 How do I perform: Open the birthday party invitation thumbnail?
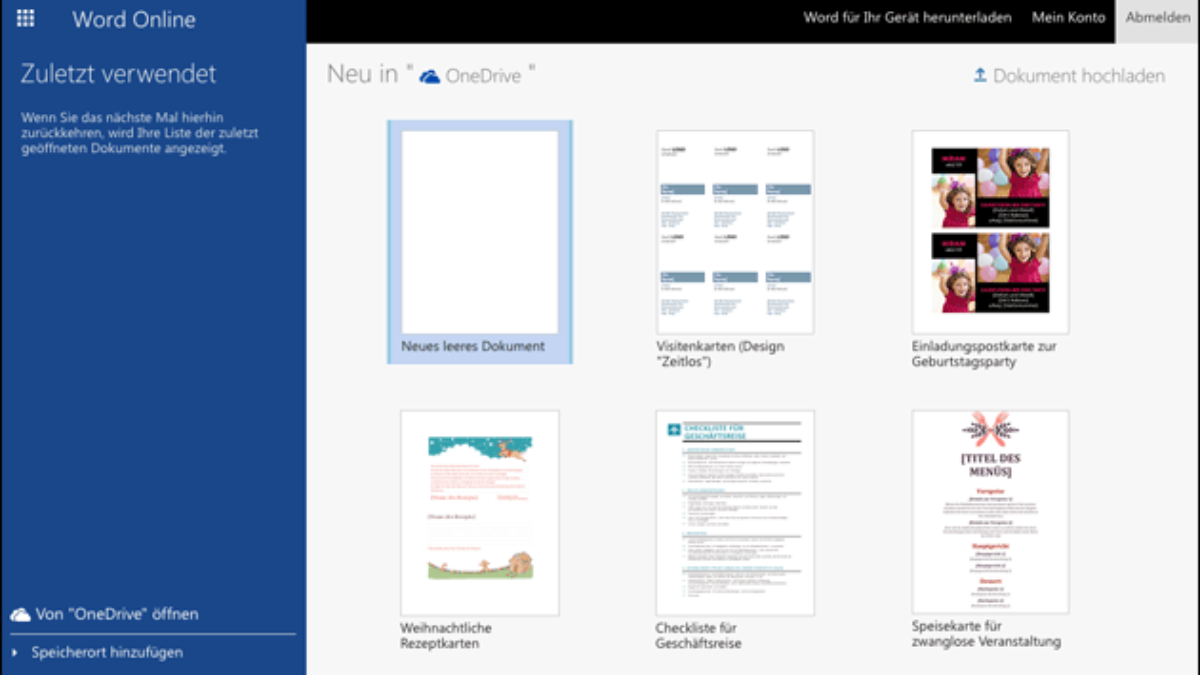990,231
